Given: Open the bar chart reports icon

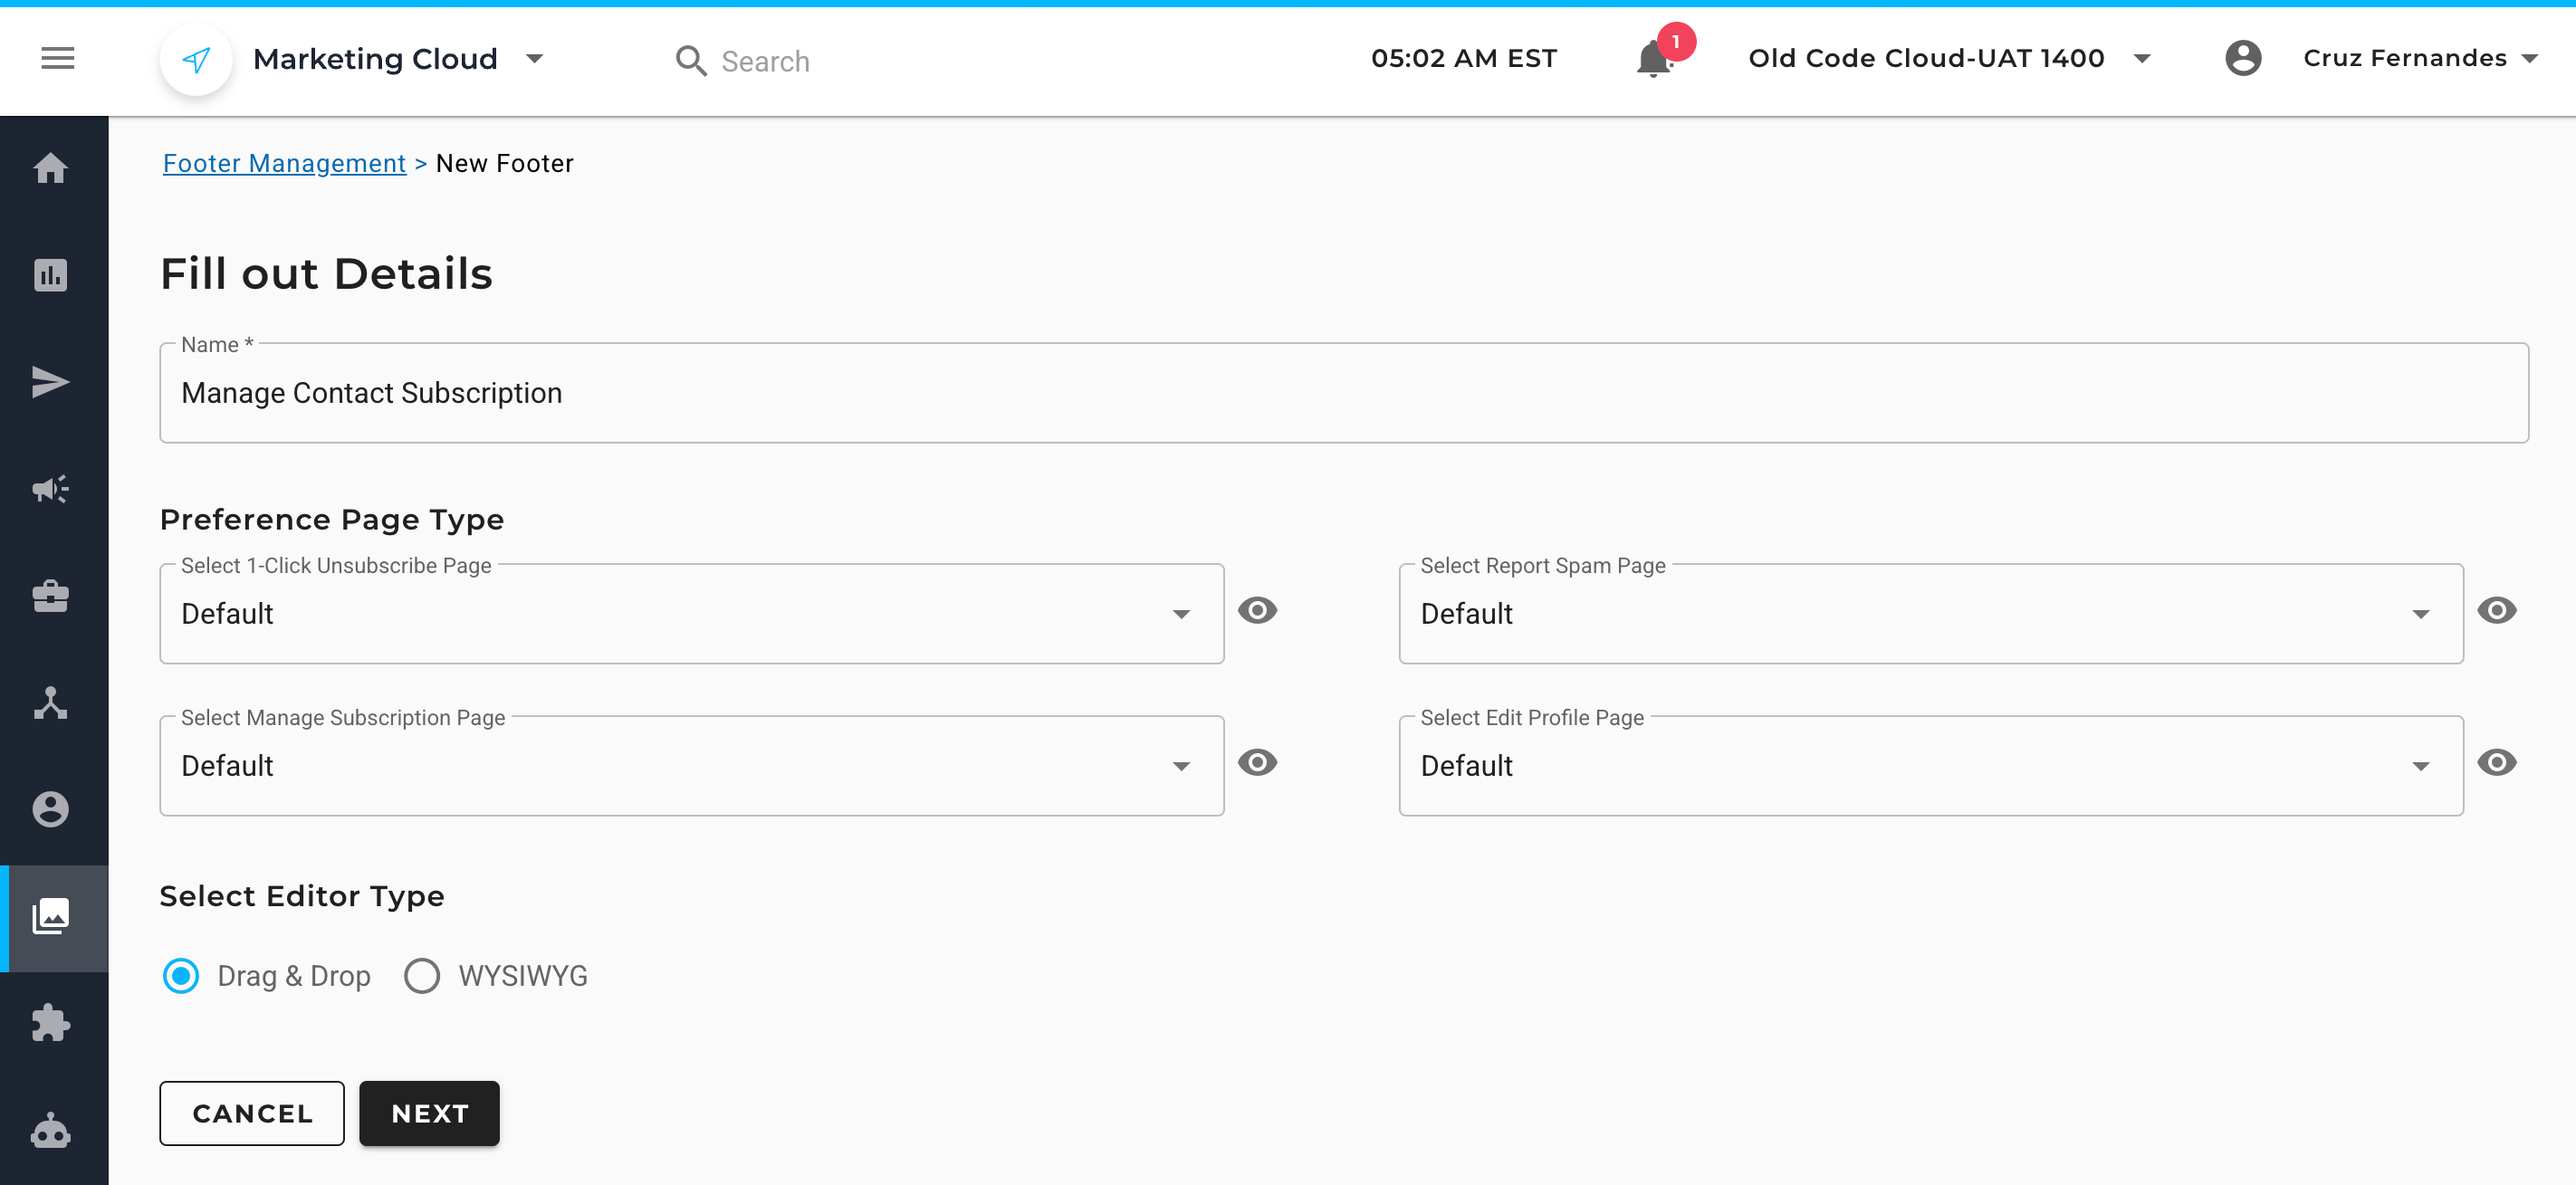Looking at the screenshot, I should pos(51,275).
